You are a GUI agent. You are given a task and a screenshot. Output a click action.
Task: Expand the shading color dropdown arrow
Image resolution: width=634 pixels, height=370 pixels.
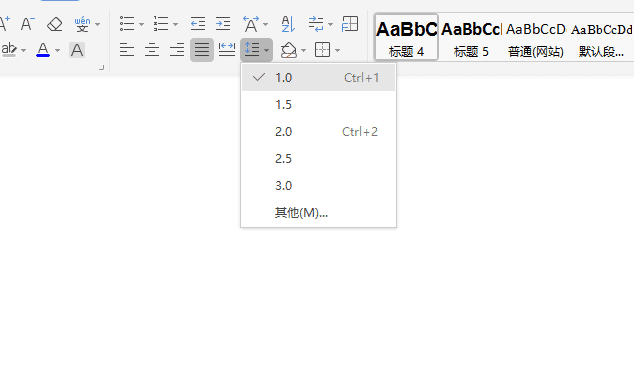pos(303,51)
